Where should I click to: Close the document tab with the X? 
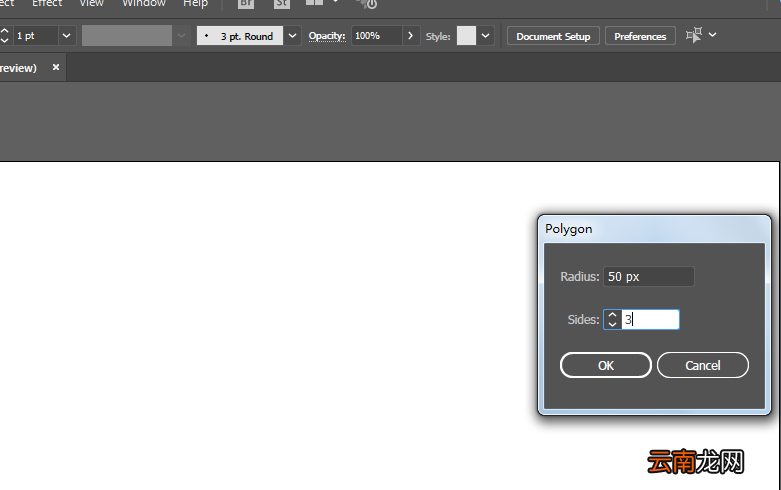pyautogui.click(x=56, y=67)
